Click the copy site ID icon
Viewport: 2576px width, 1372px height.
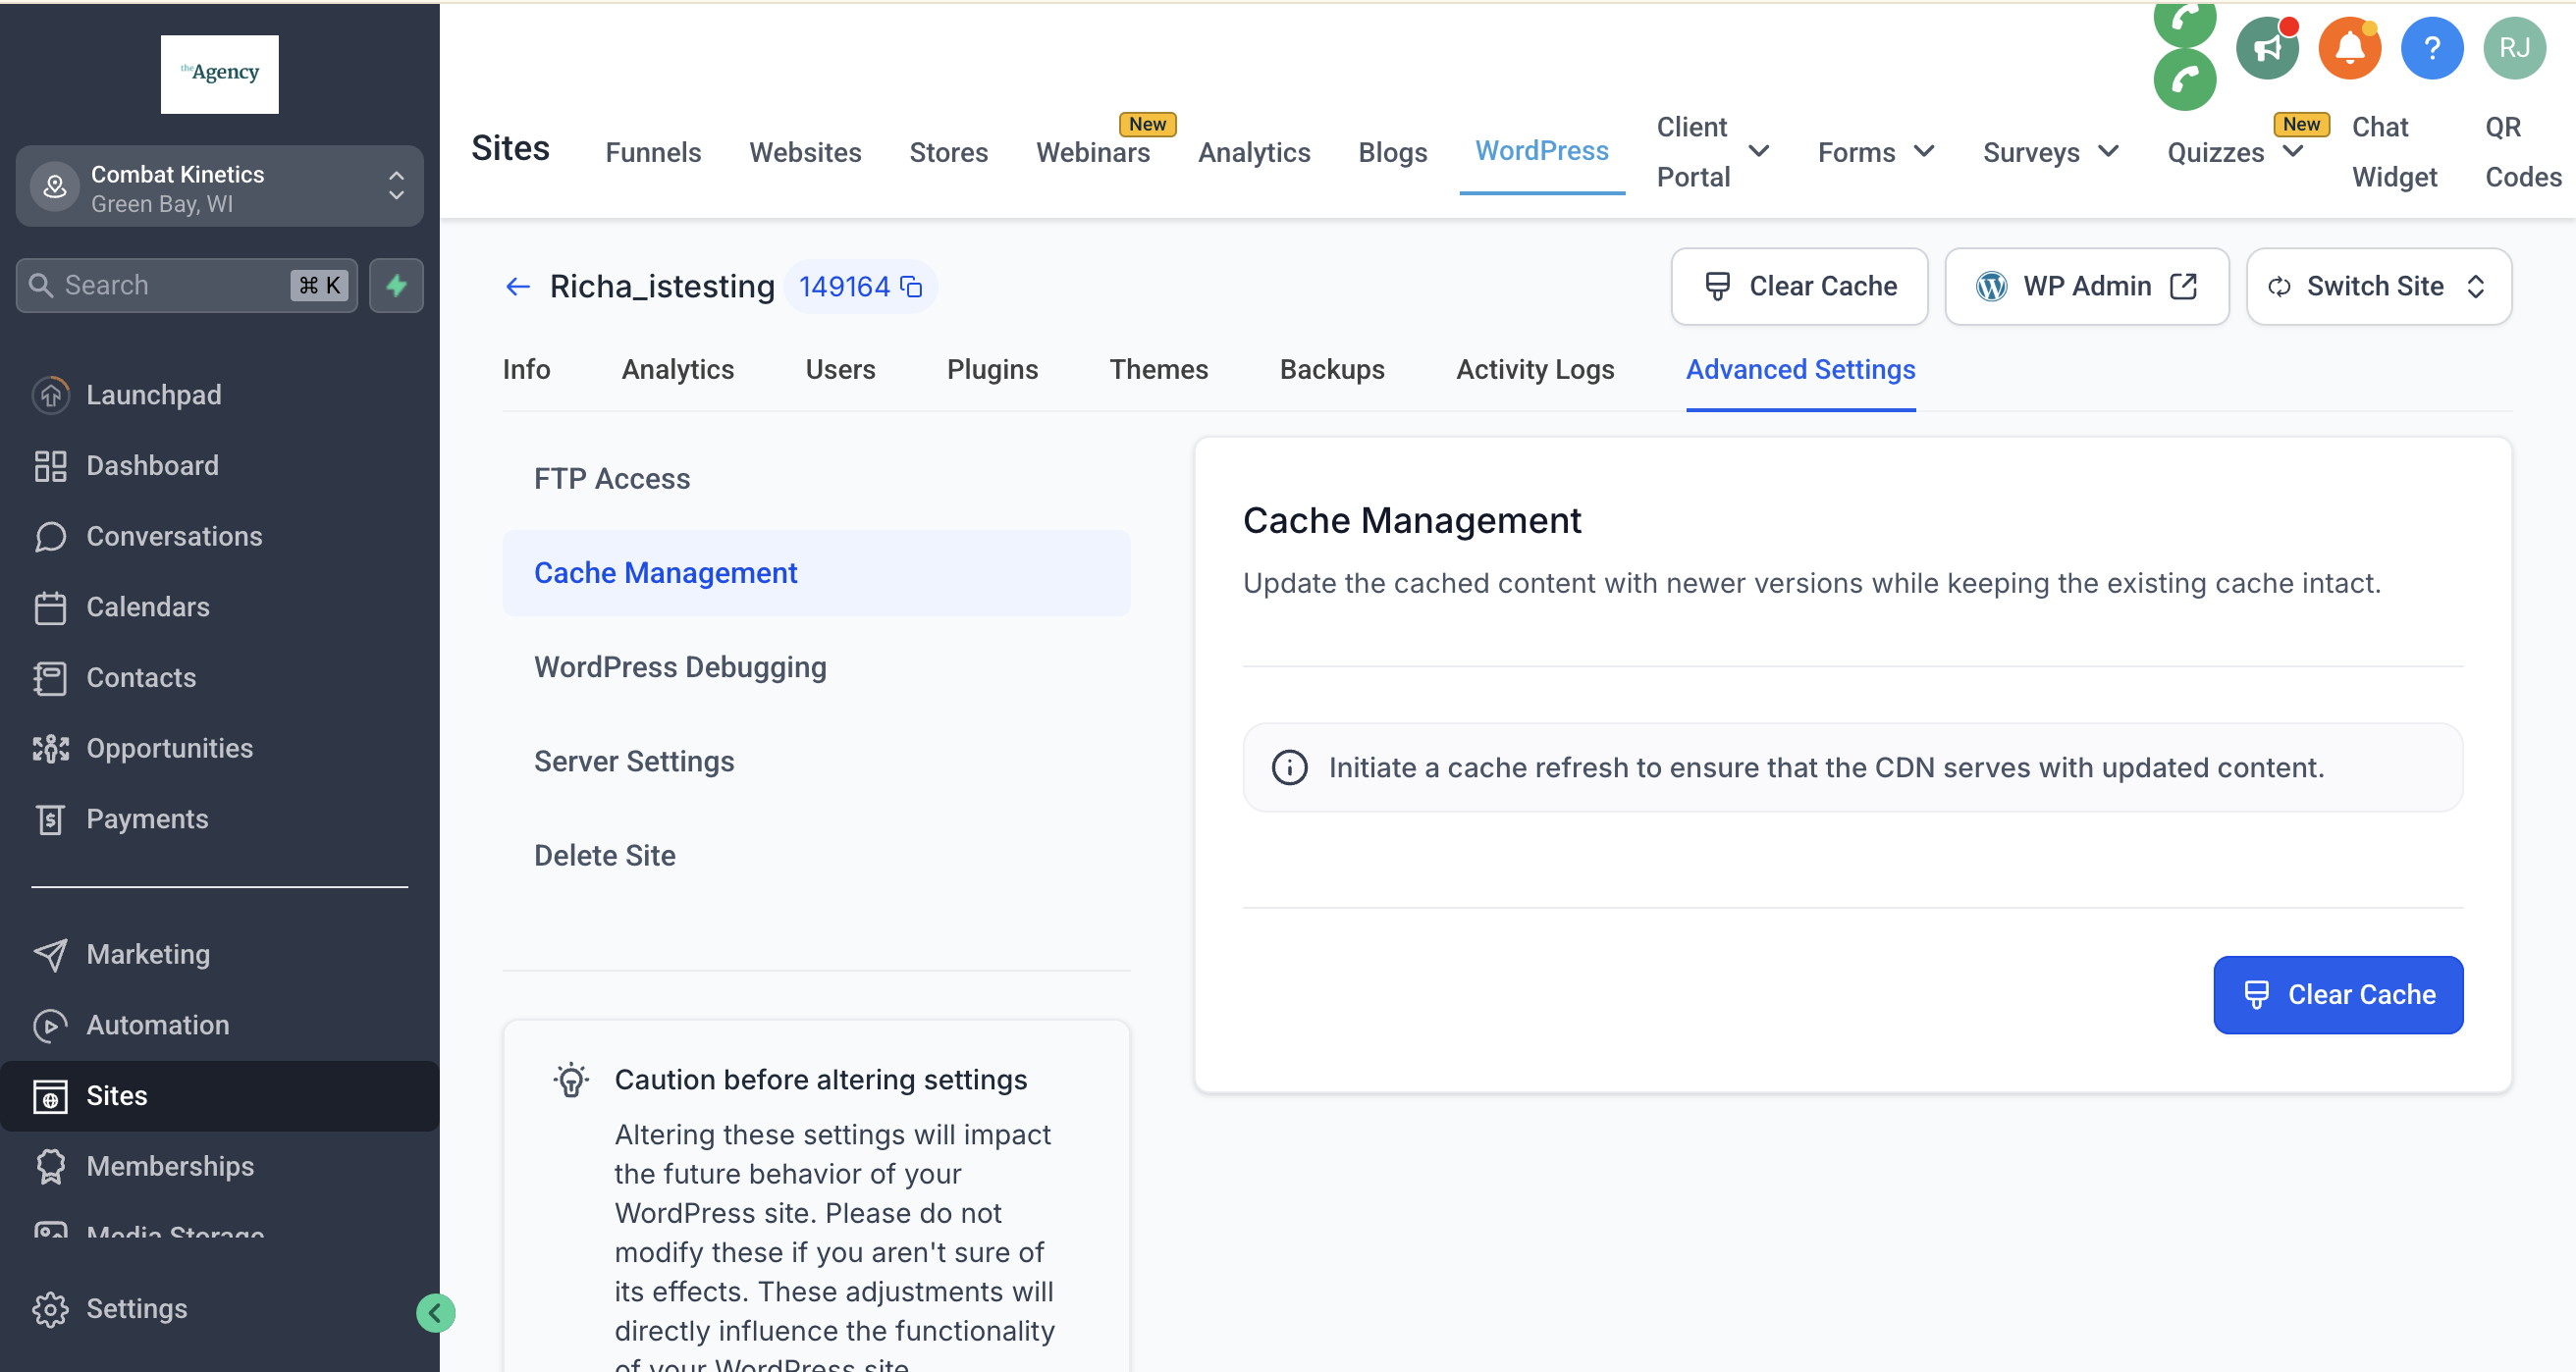(x=911, y=287)
